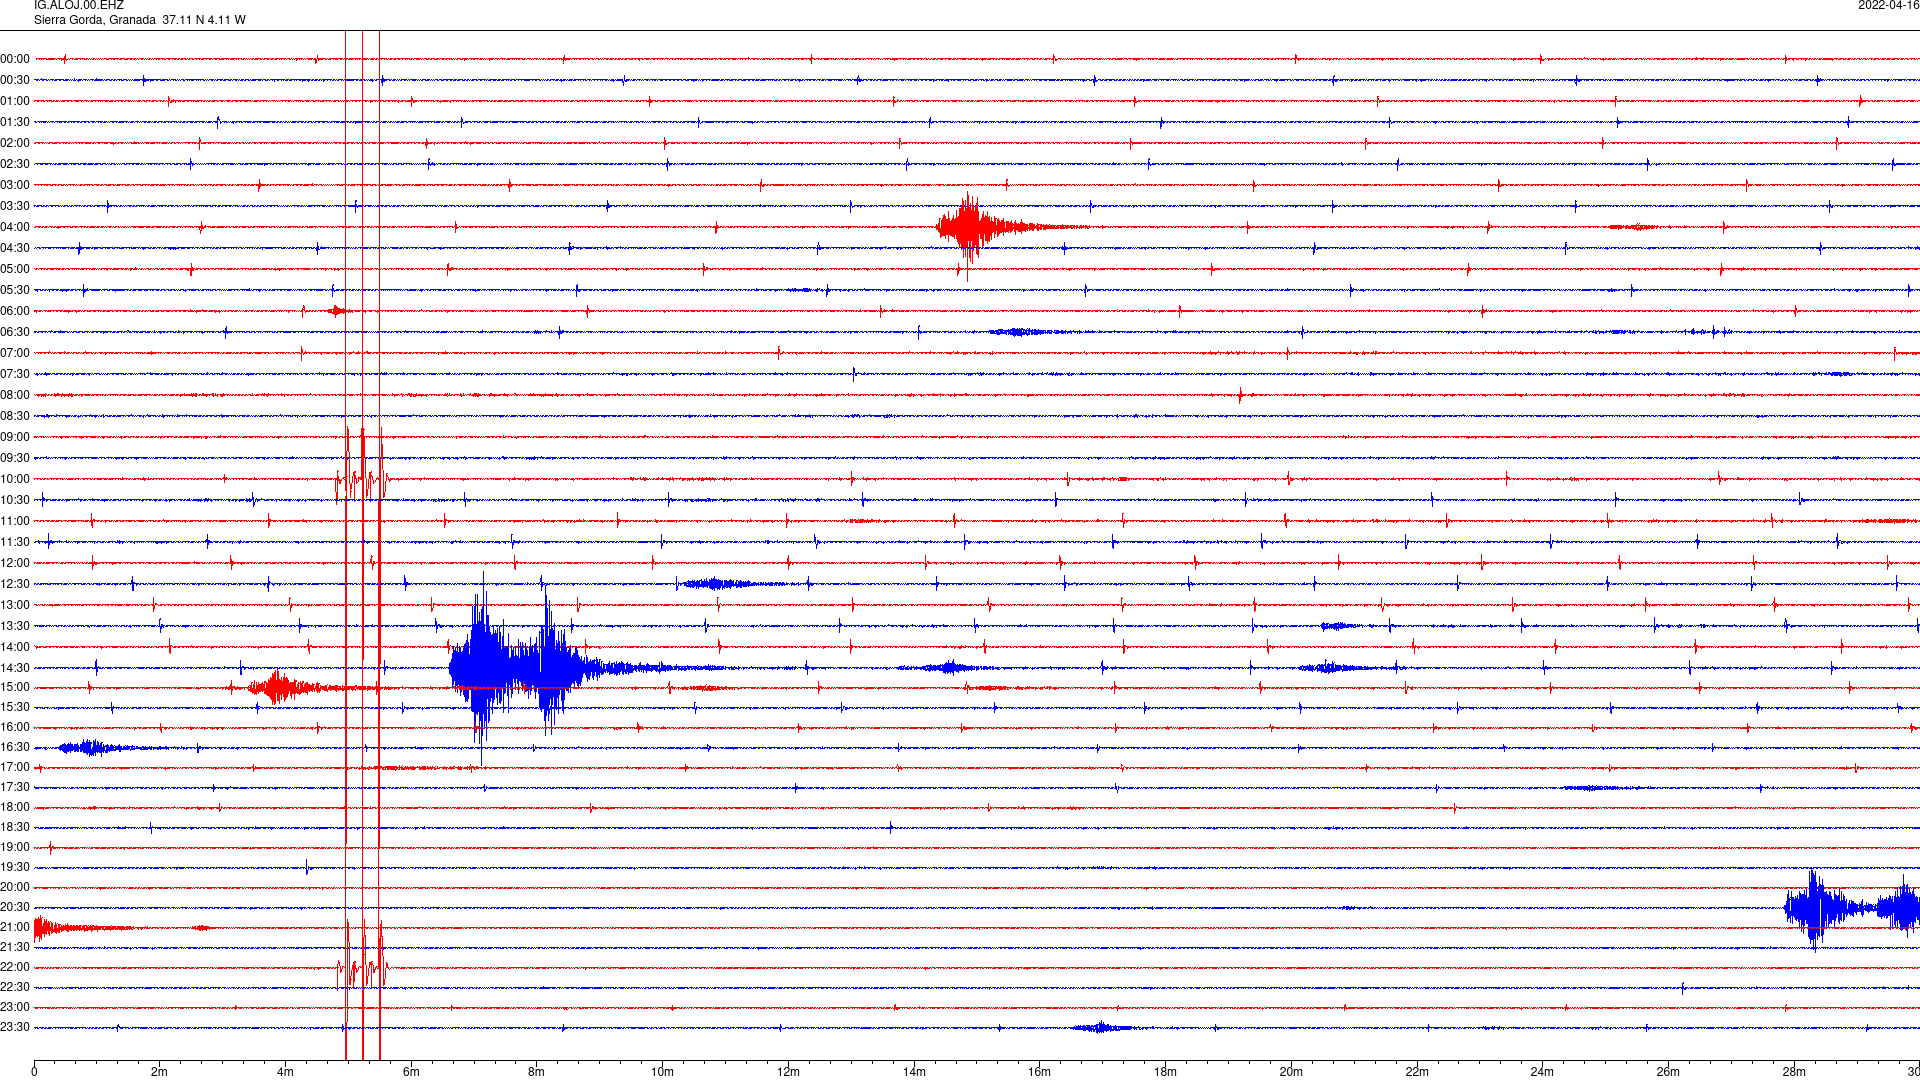Click the 20m tick on time axis
This screenshot has height=1080, width=1920.
1291,1072
